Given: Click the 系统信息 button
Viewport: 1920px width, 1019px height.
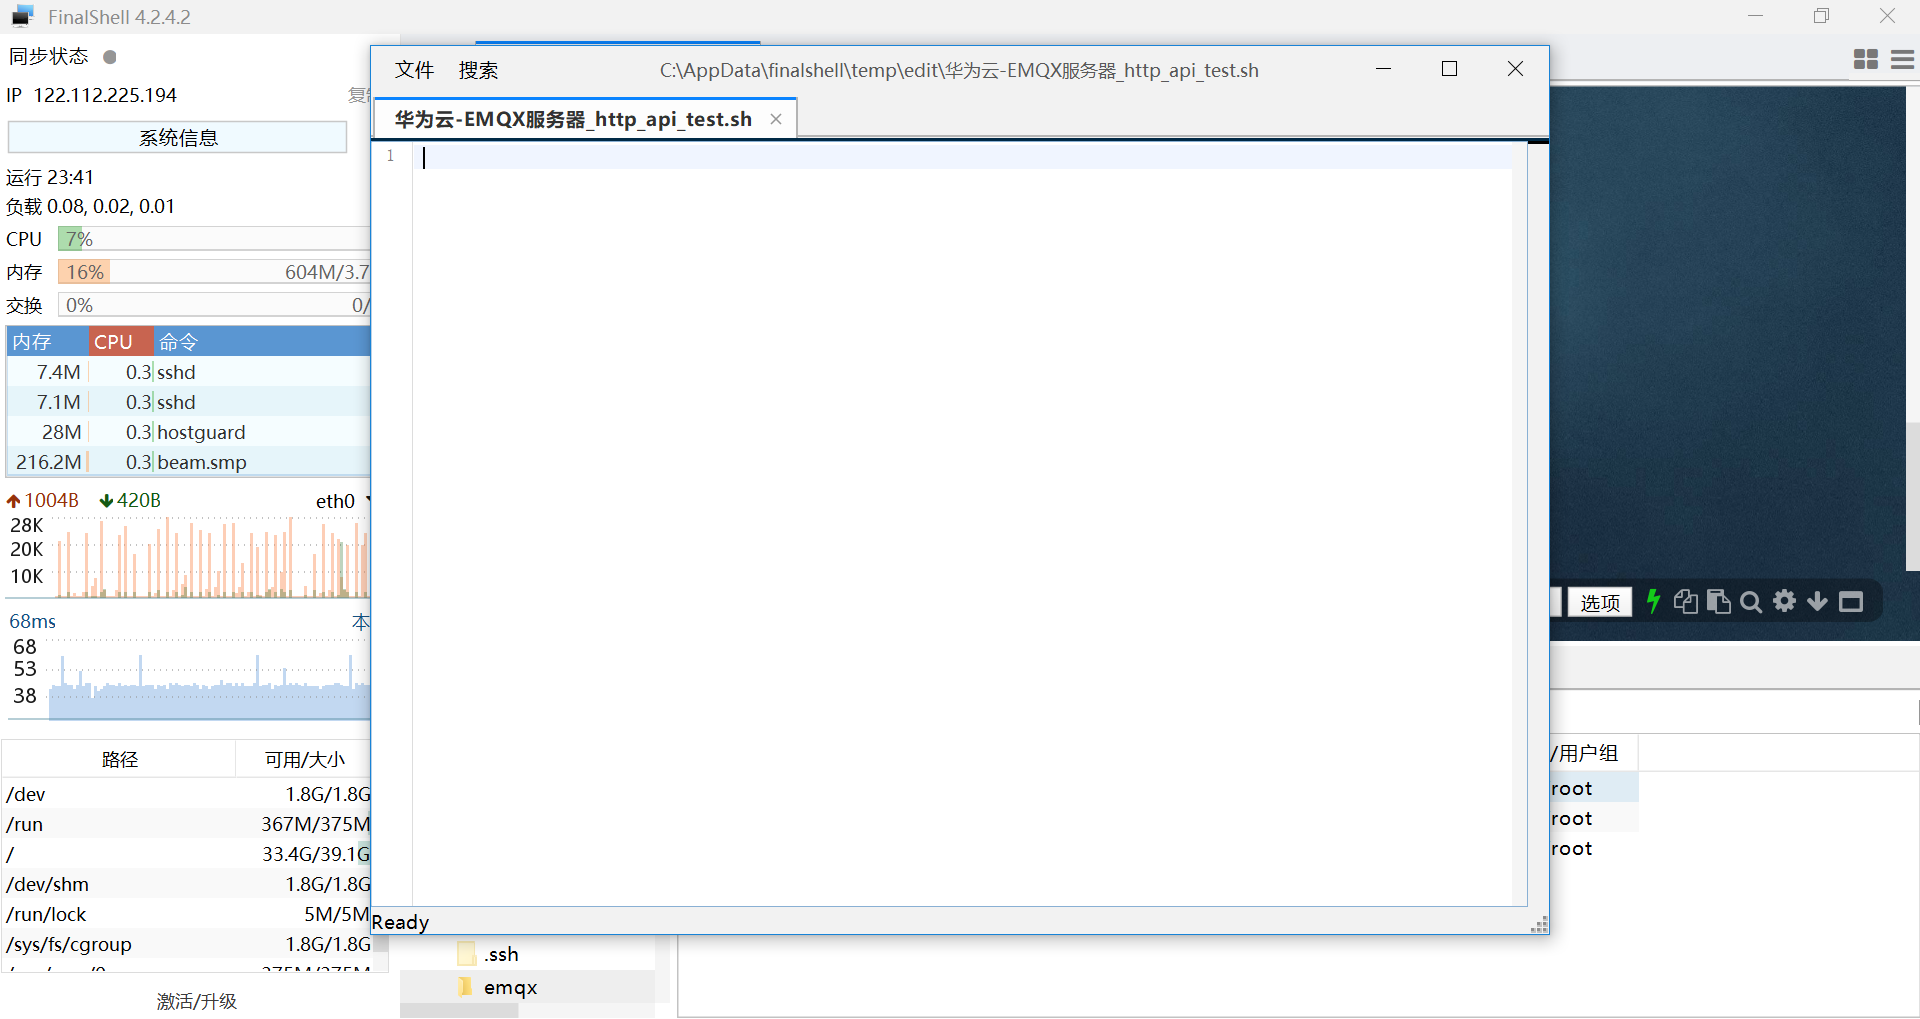Looking at the screenshot, I should click(x=178, y=137).
